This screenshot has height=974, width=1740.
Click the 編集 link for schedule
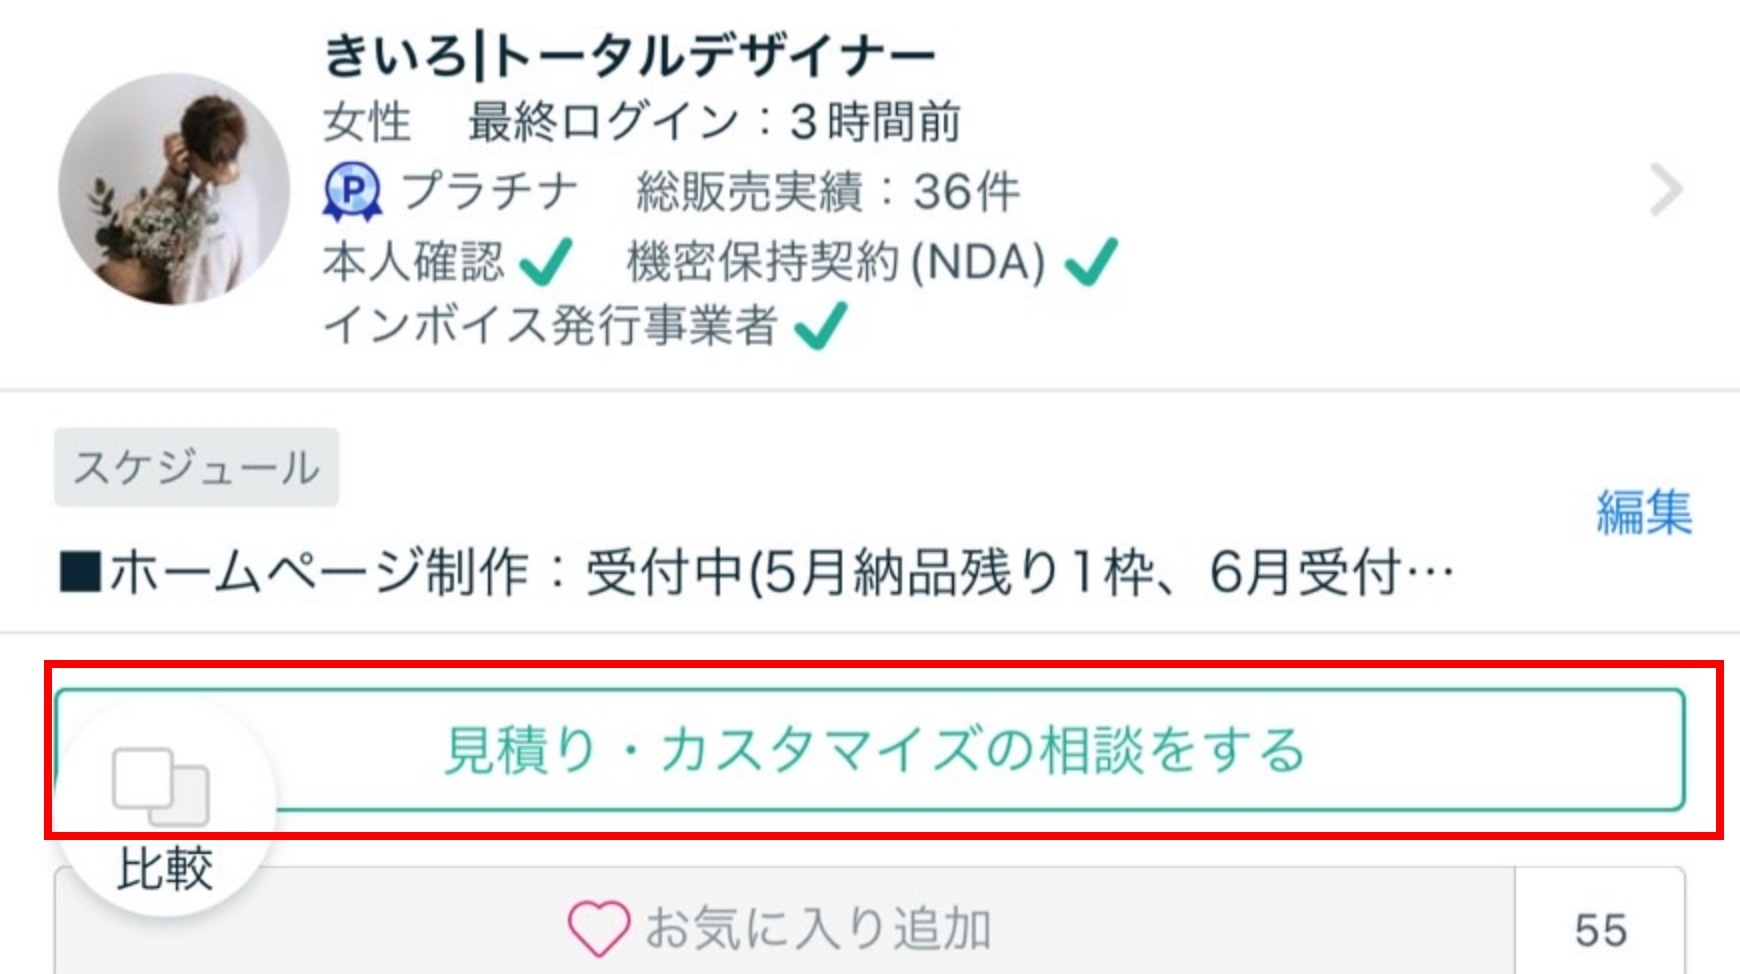(x=1643, y=513)
